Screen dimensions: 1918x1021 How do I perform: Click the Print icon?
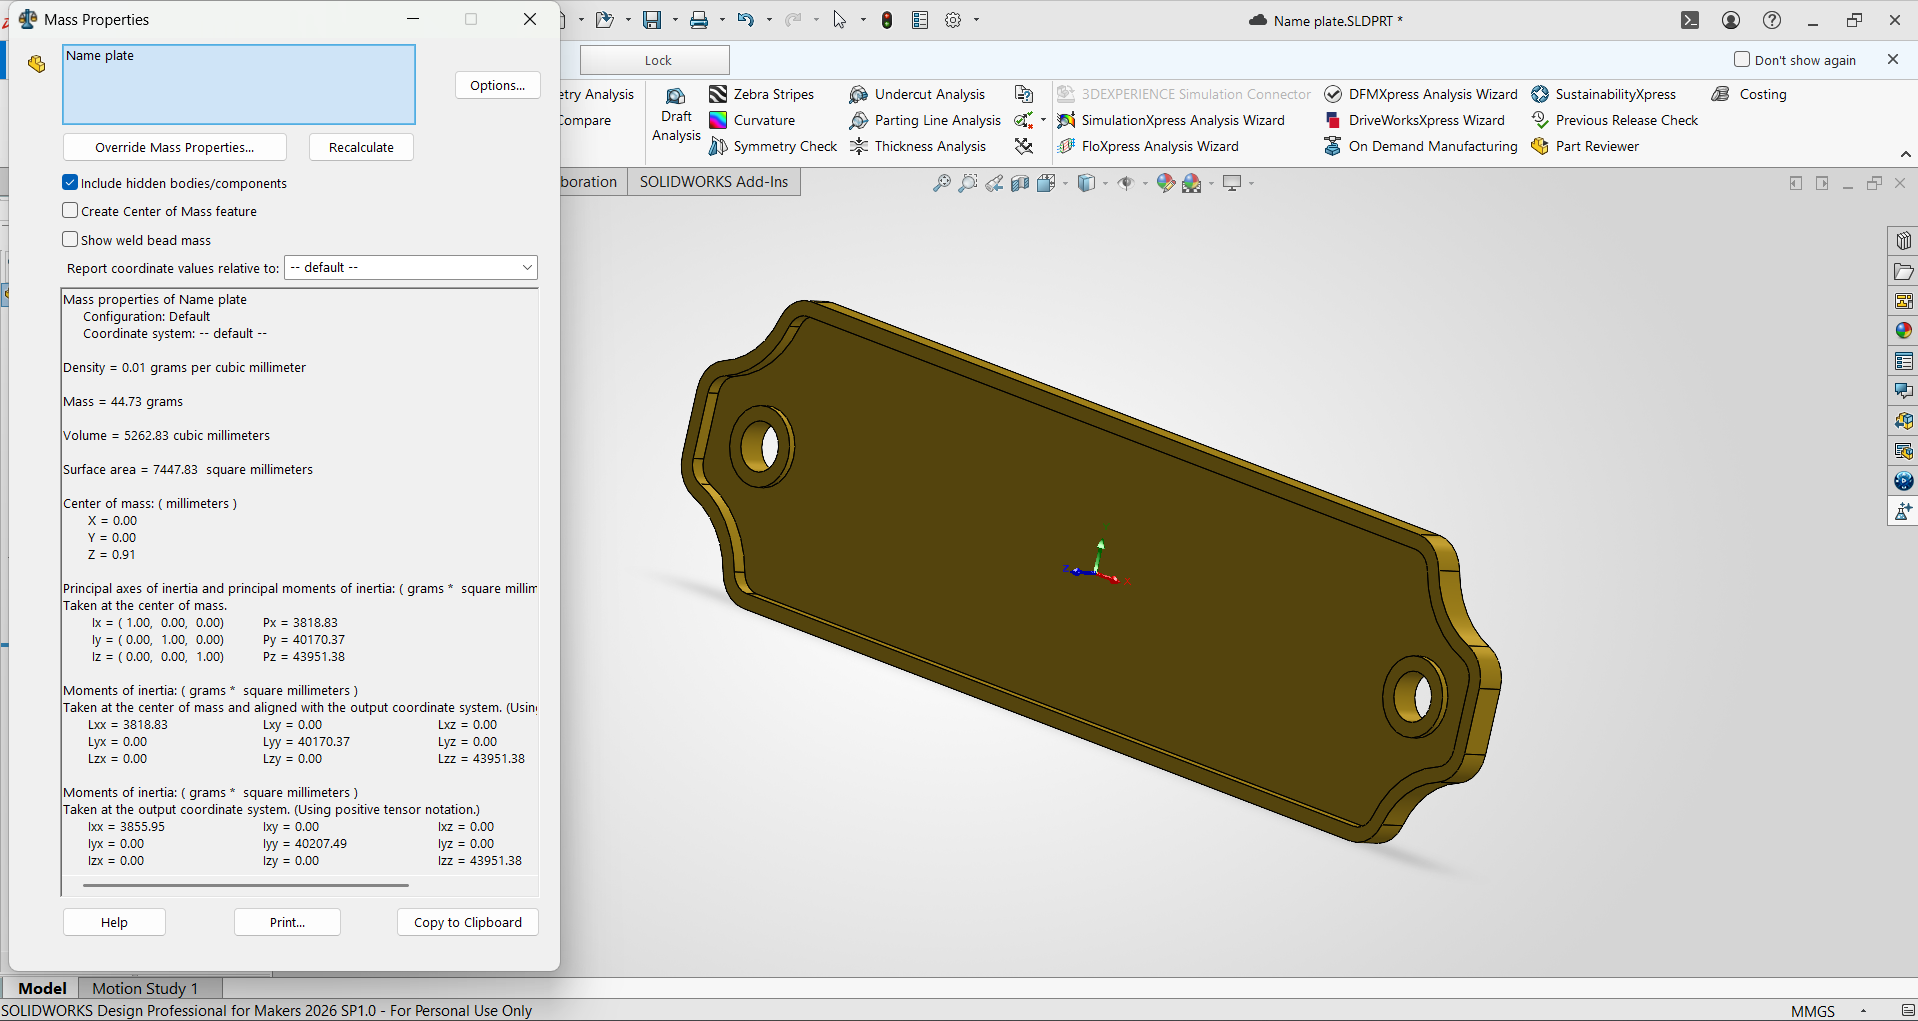699,20
